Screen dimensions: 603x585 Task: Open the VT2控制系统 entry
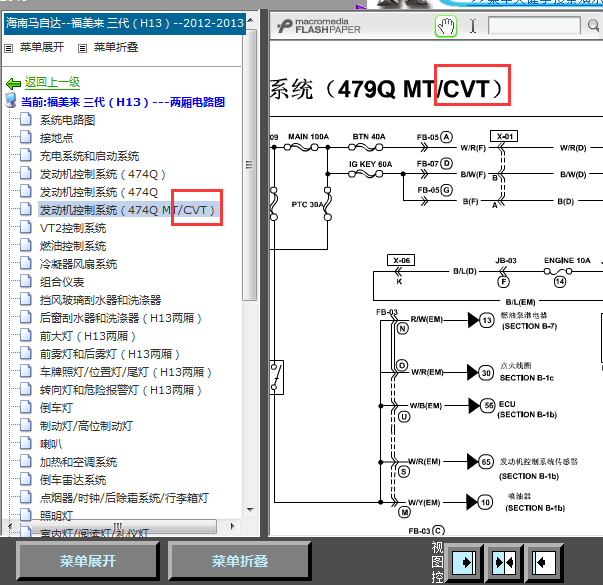73,228
